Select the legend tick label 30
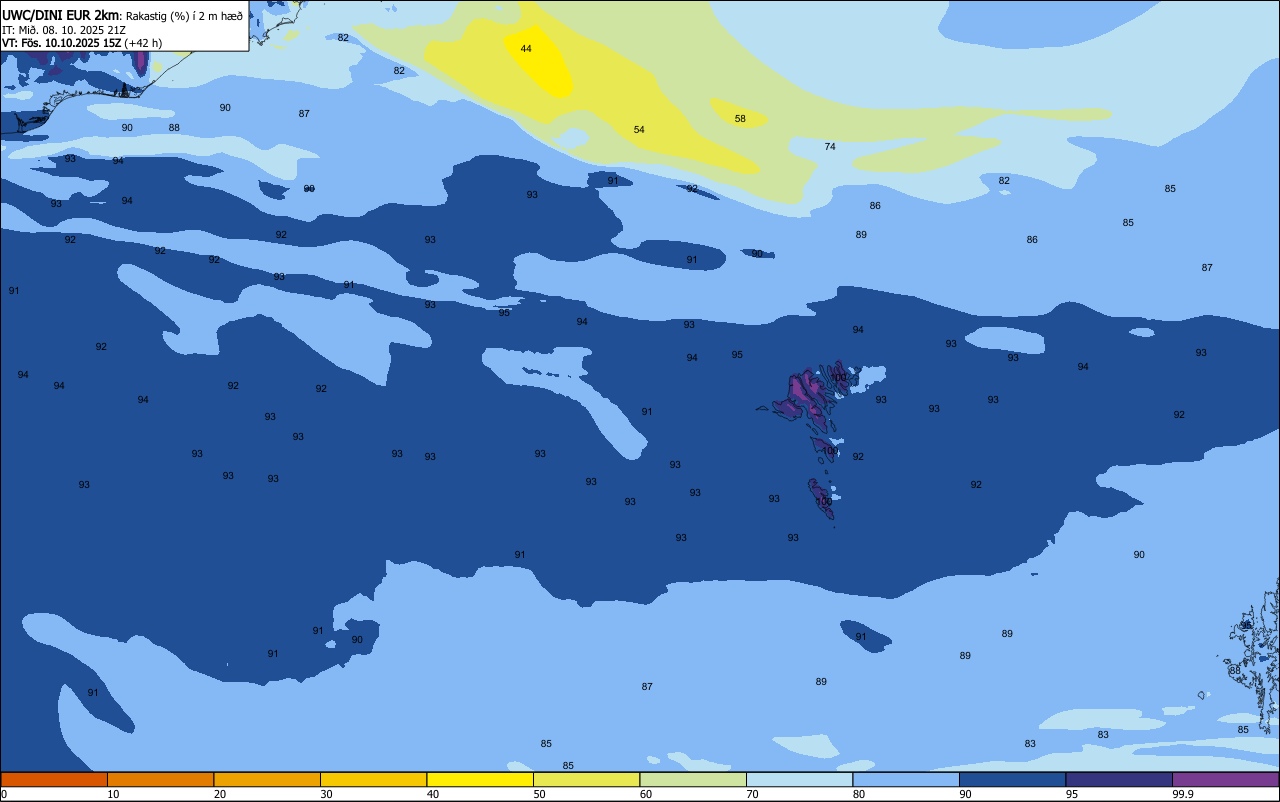The height and width of the screenshot is (802, 1280). (326, 794)
